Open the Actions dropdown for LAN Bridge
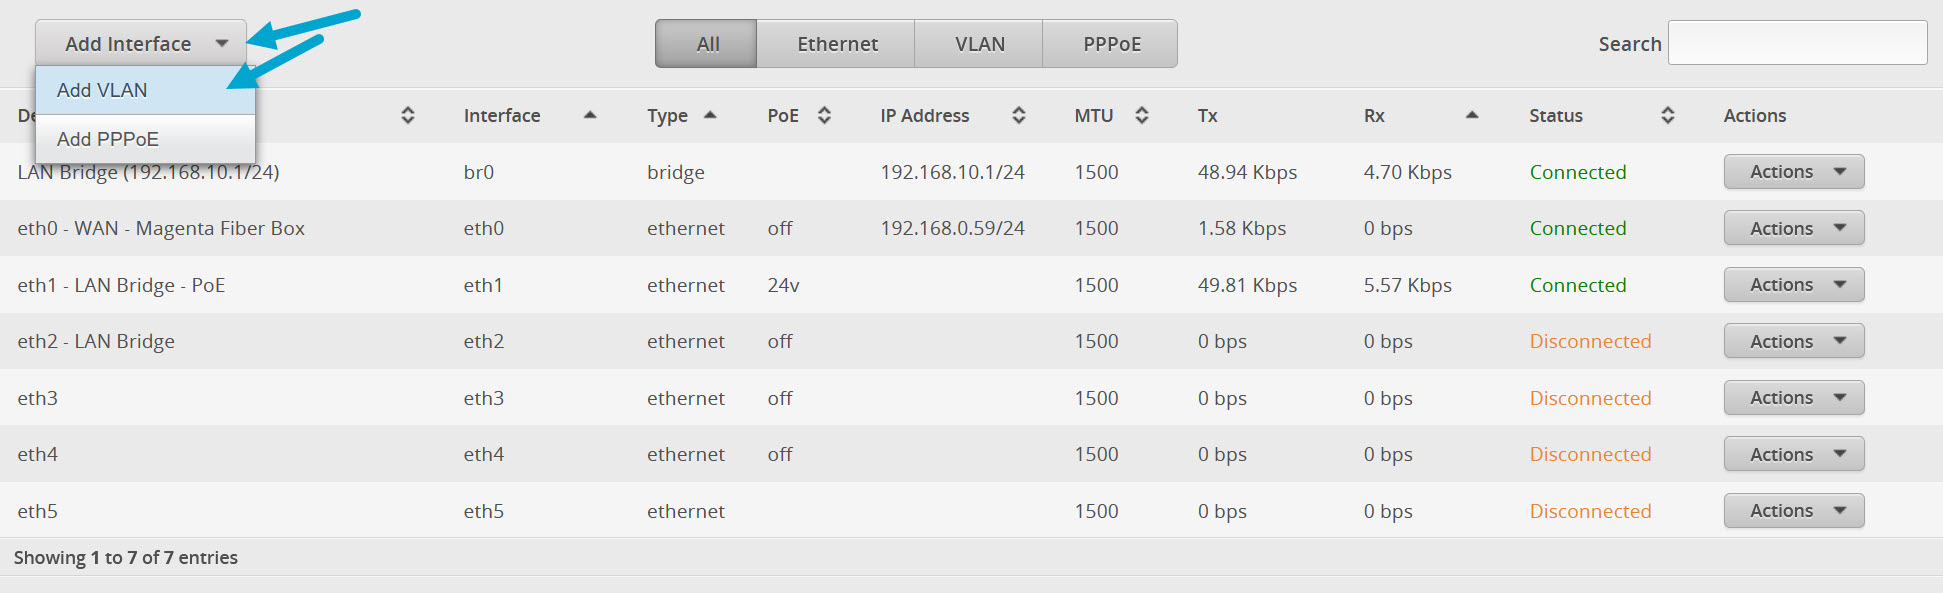This screenshot has width=1943, height=593. click(x=1793, y=171)
